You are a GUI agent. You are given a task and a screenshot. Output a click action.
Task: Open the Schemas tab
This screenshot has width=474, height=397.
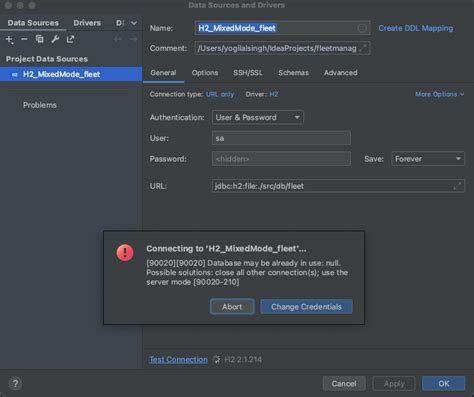point(293,73)
